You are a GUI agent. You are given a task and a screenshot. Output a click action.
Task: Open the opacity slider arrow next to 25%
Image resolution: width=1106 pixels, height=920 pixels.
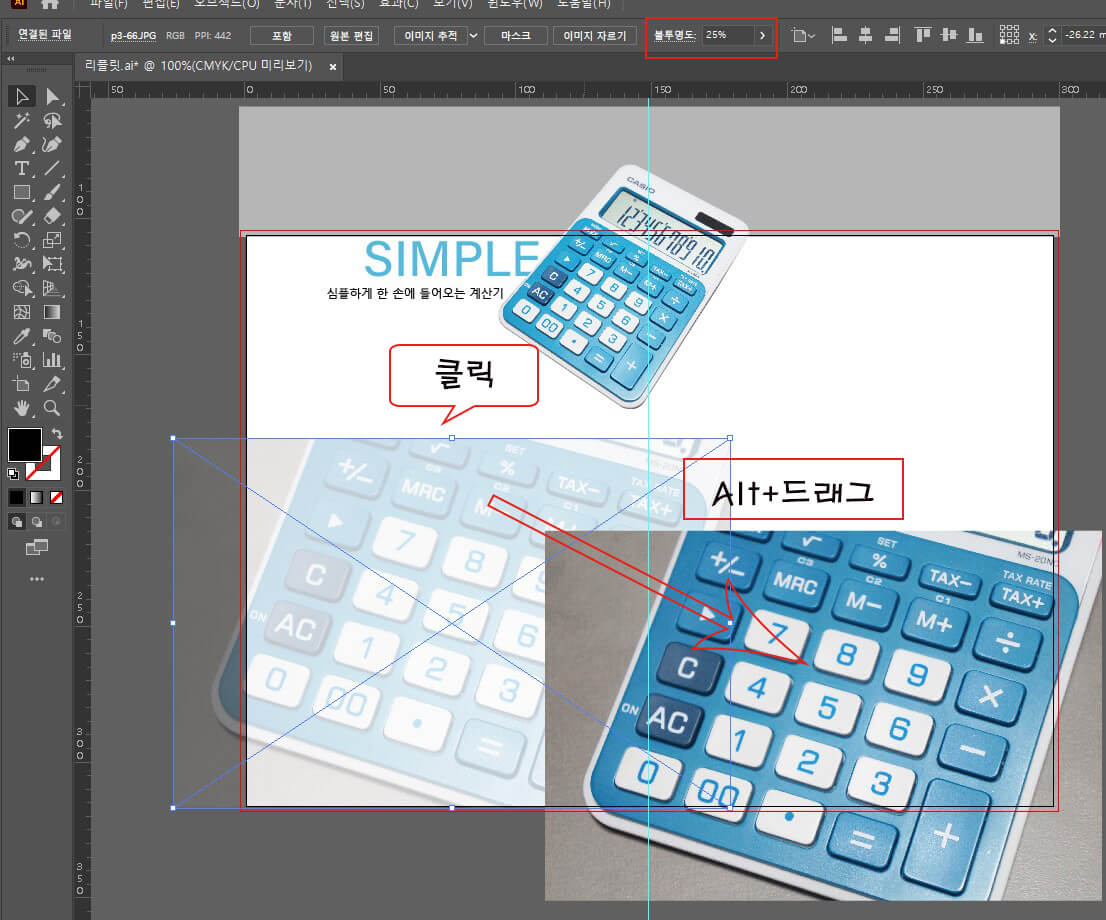[x=762, y=35]
